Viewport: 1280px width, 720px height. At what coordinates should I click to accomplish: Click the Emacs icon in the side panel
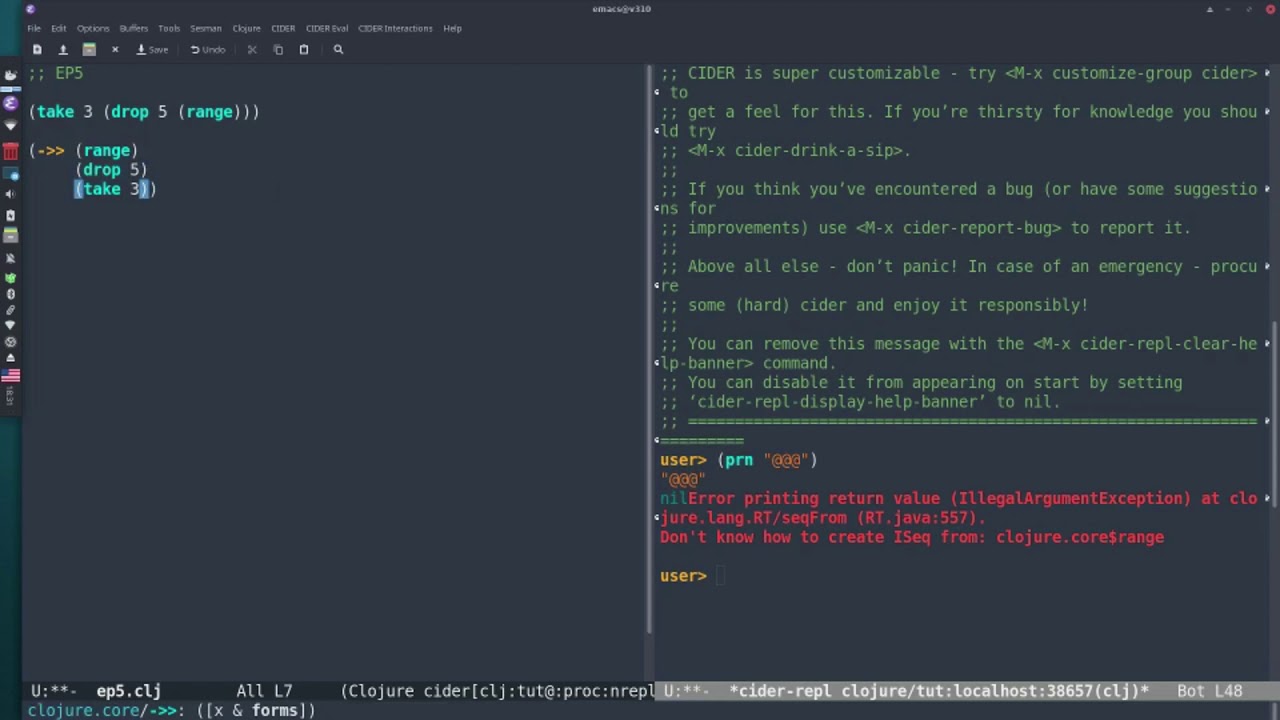pos(11,103)
